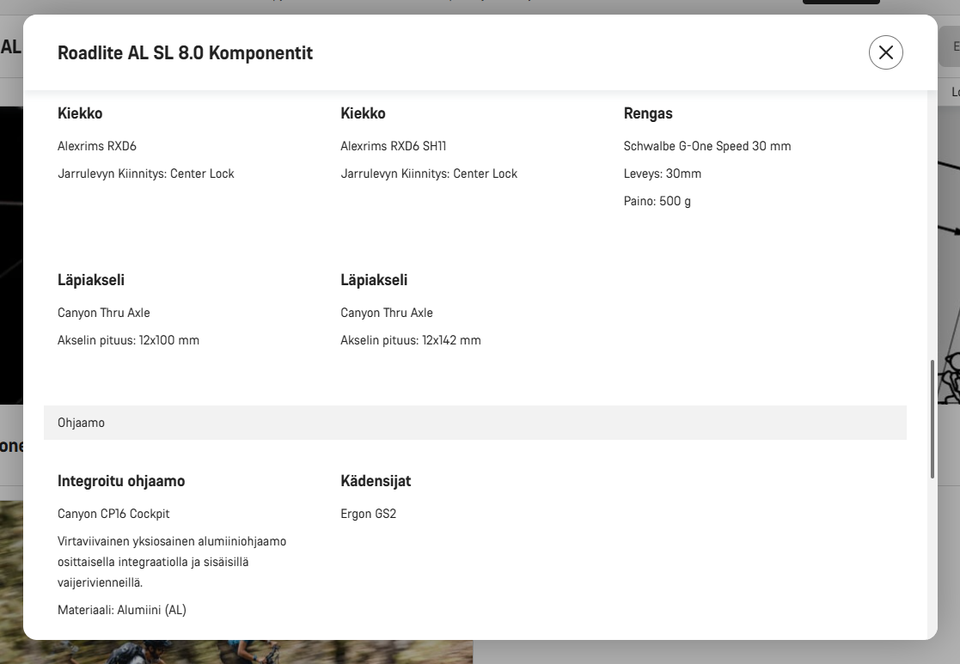
Task: Click the dark button behind the modal's top edge
Action: 840,2
